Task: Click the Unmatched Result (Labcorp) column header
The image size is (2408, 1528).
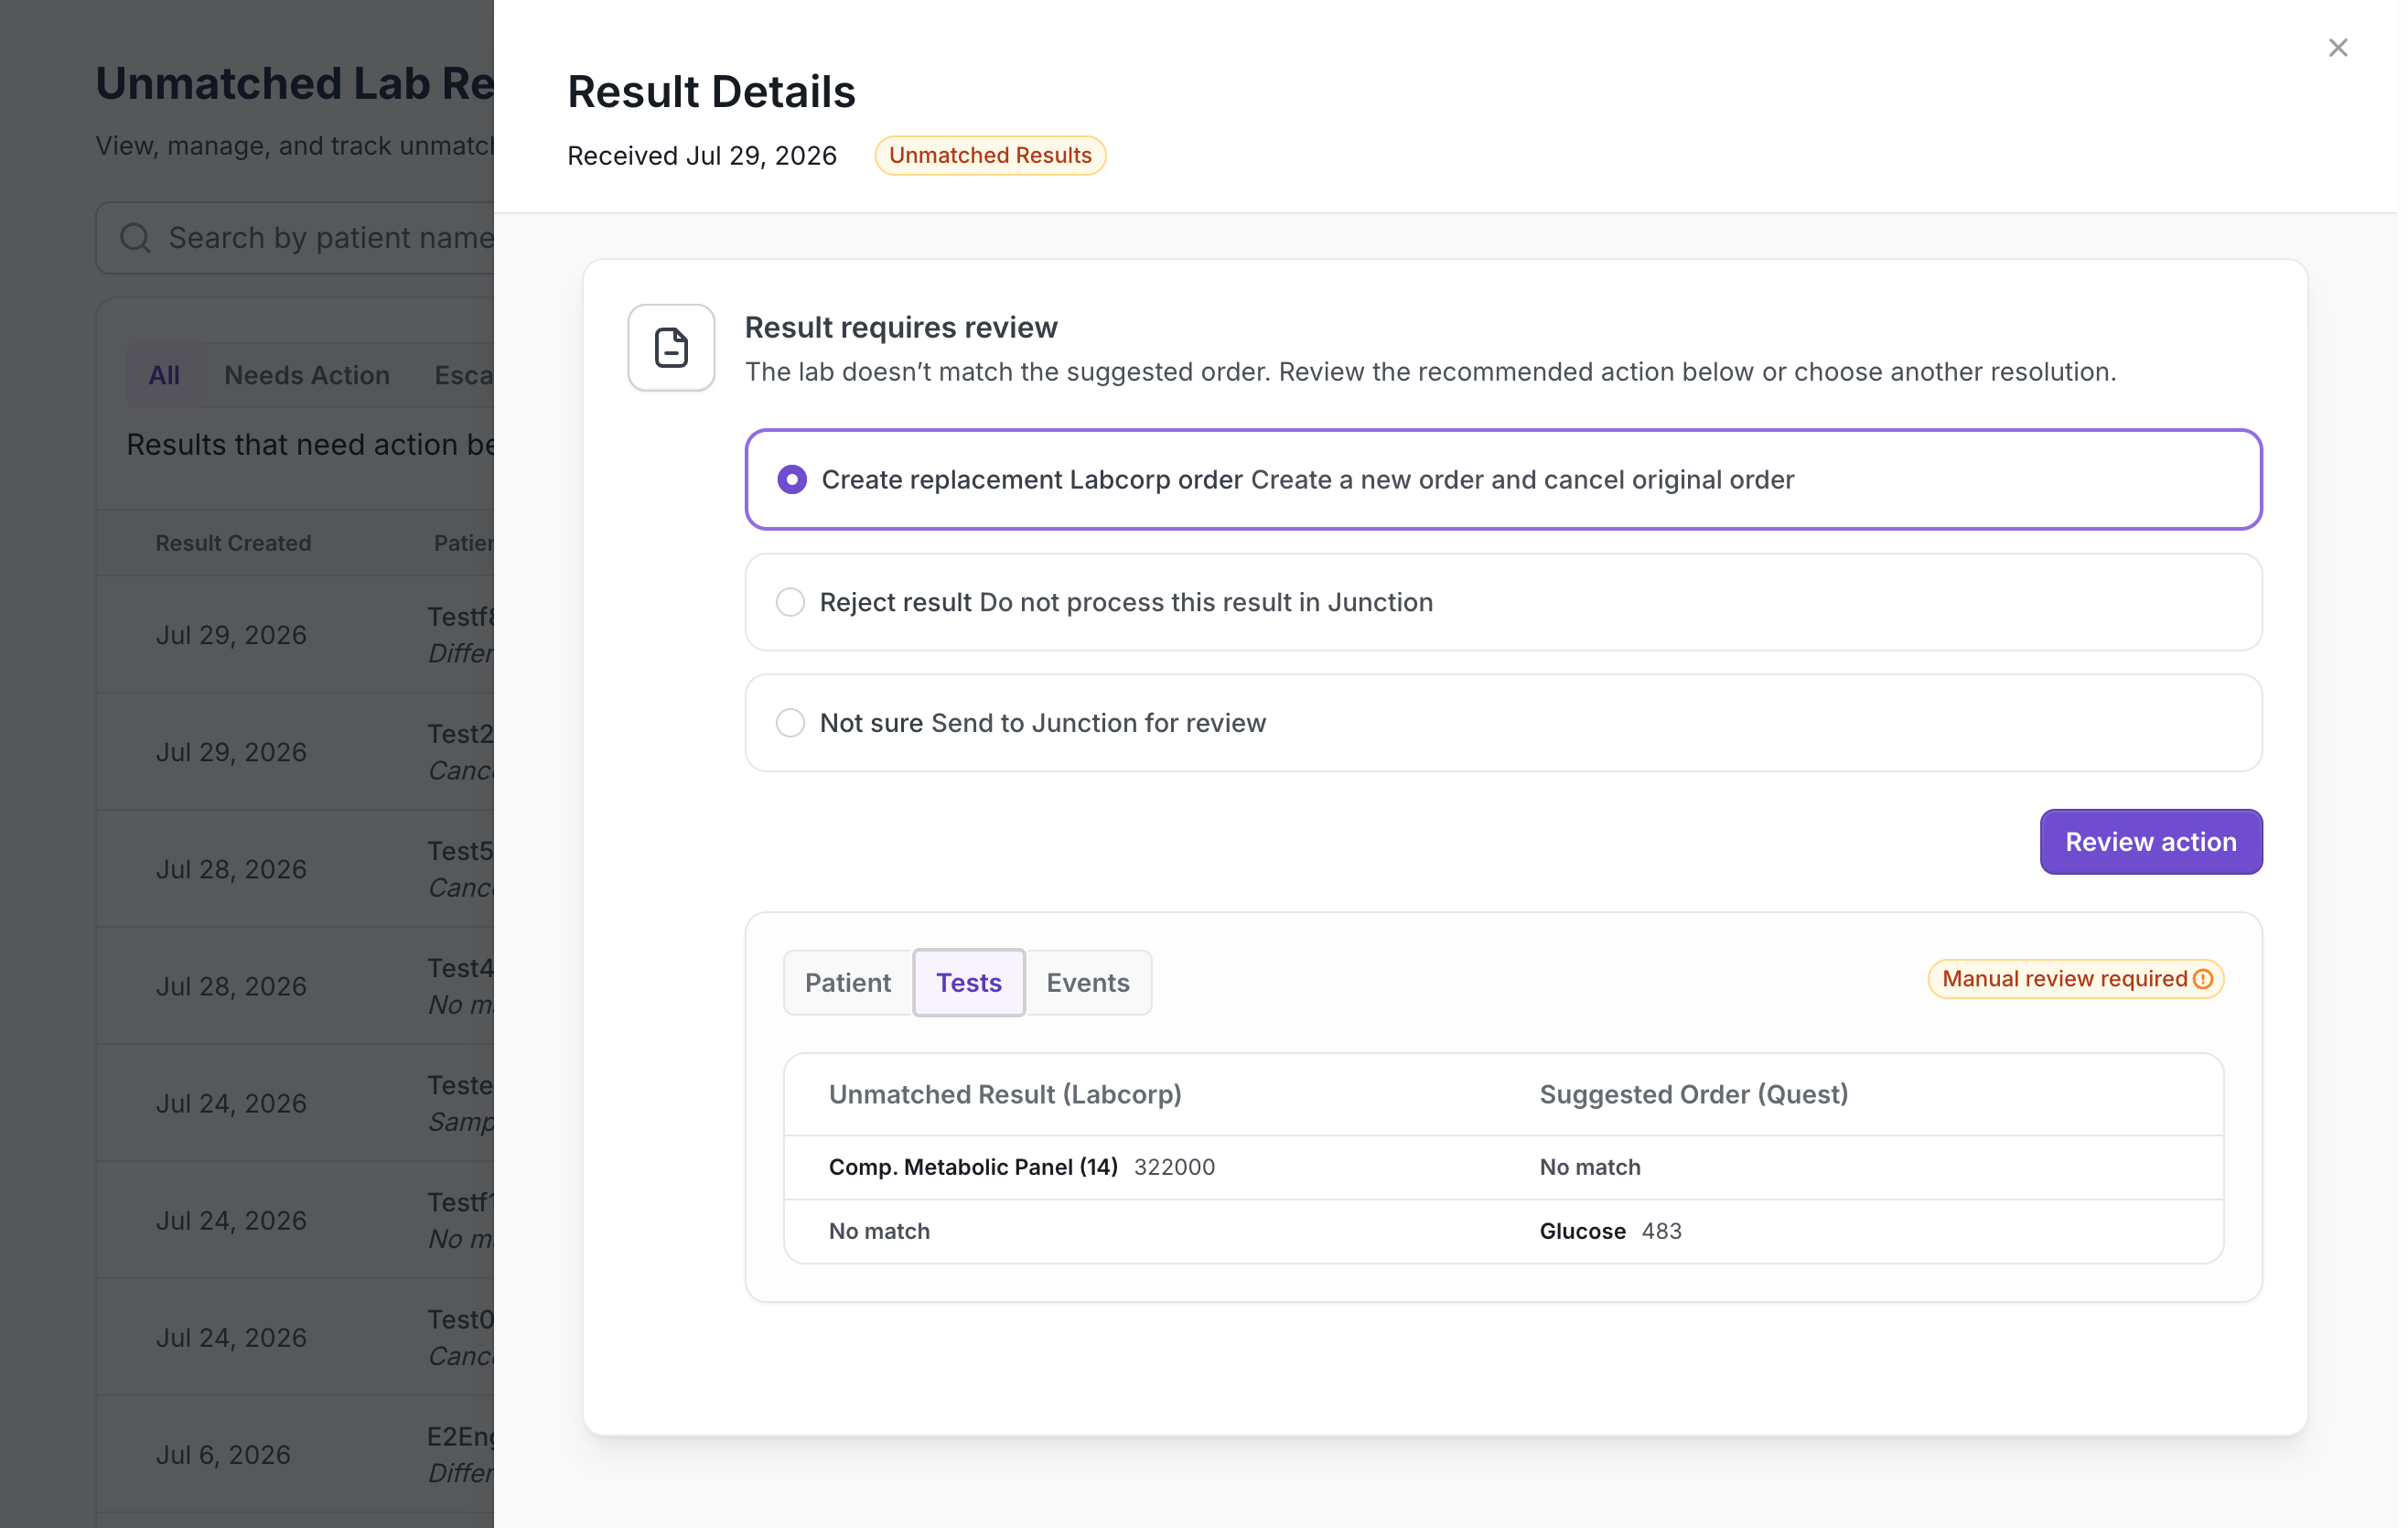Action: 1005,1094
